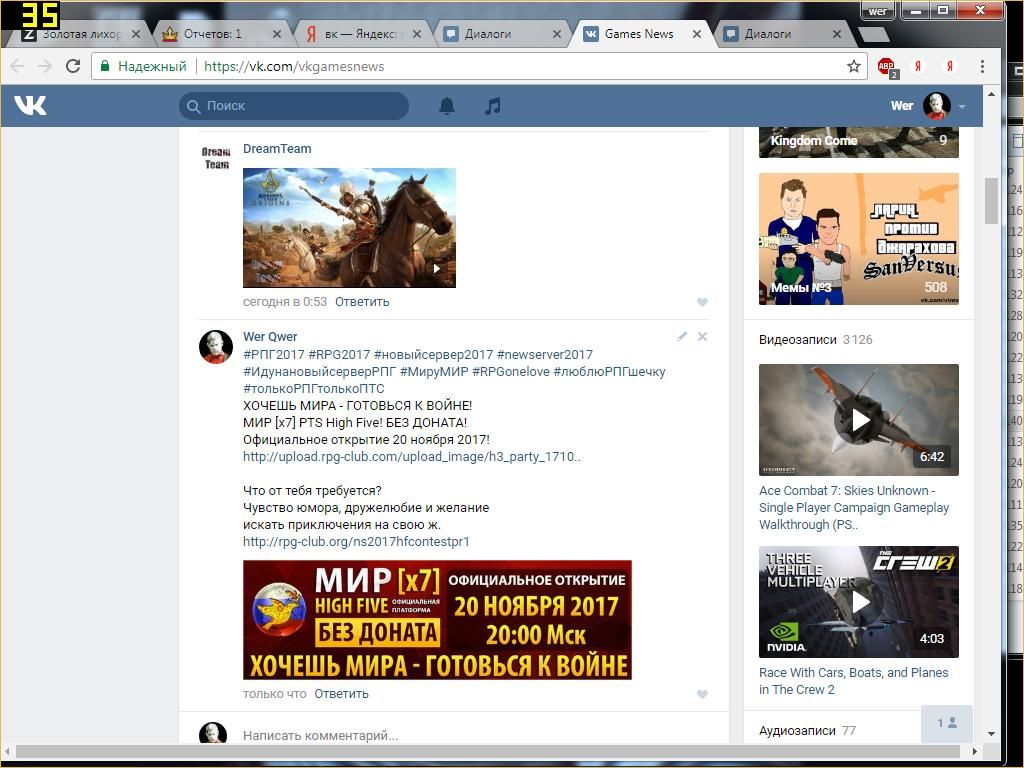Go forward with browser forward arrow

point(44,66)
